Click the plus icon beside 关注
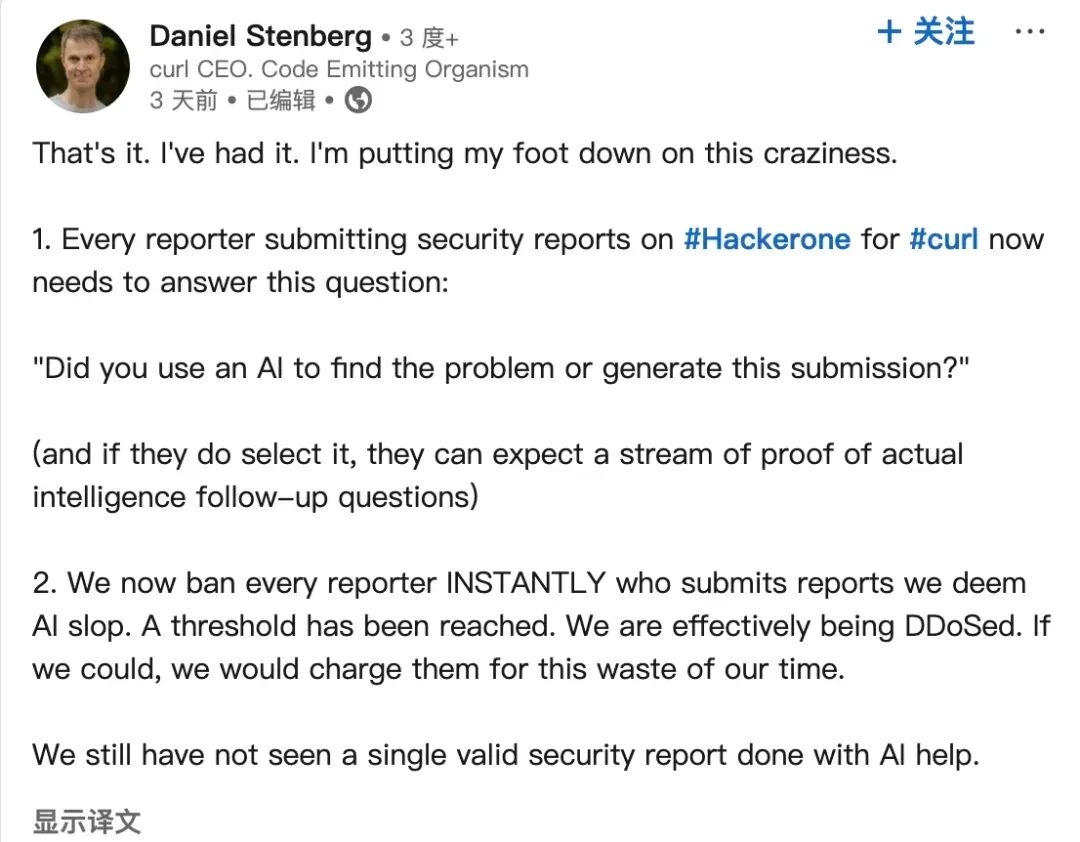This screenshot has height=842, width=1080. point(889,32)
